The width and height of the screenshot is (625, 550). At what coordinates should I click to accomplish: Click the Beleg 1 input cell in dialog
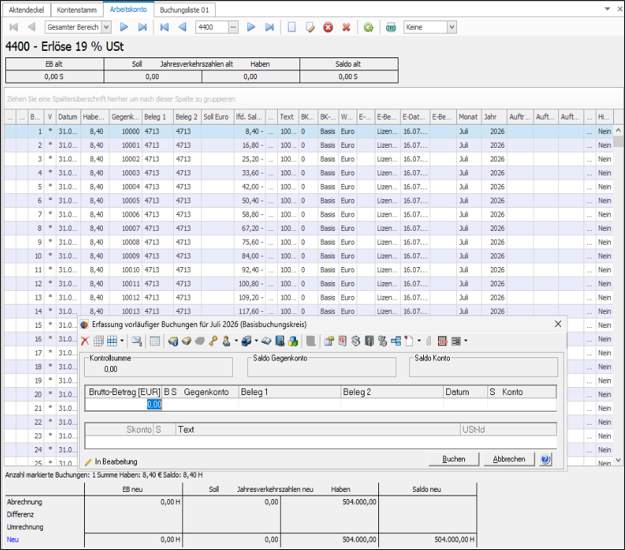(x=290, y=405)
